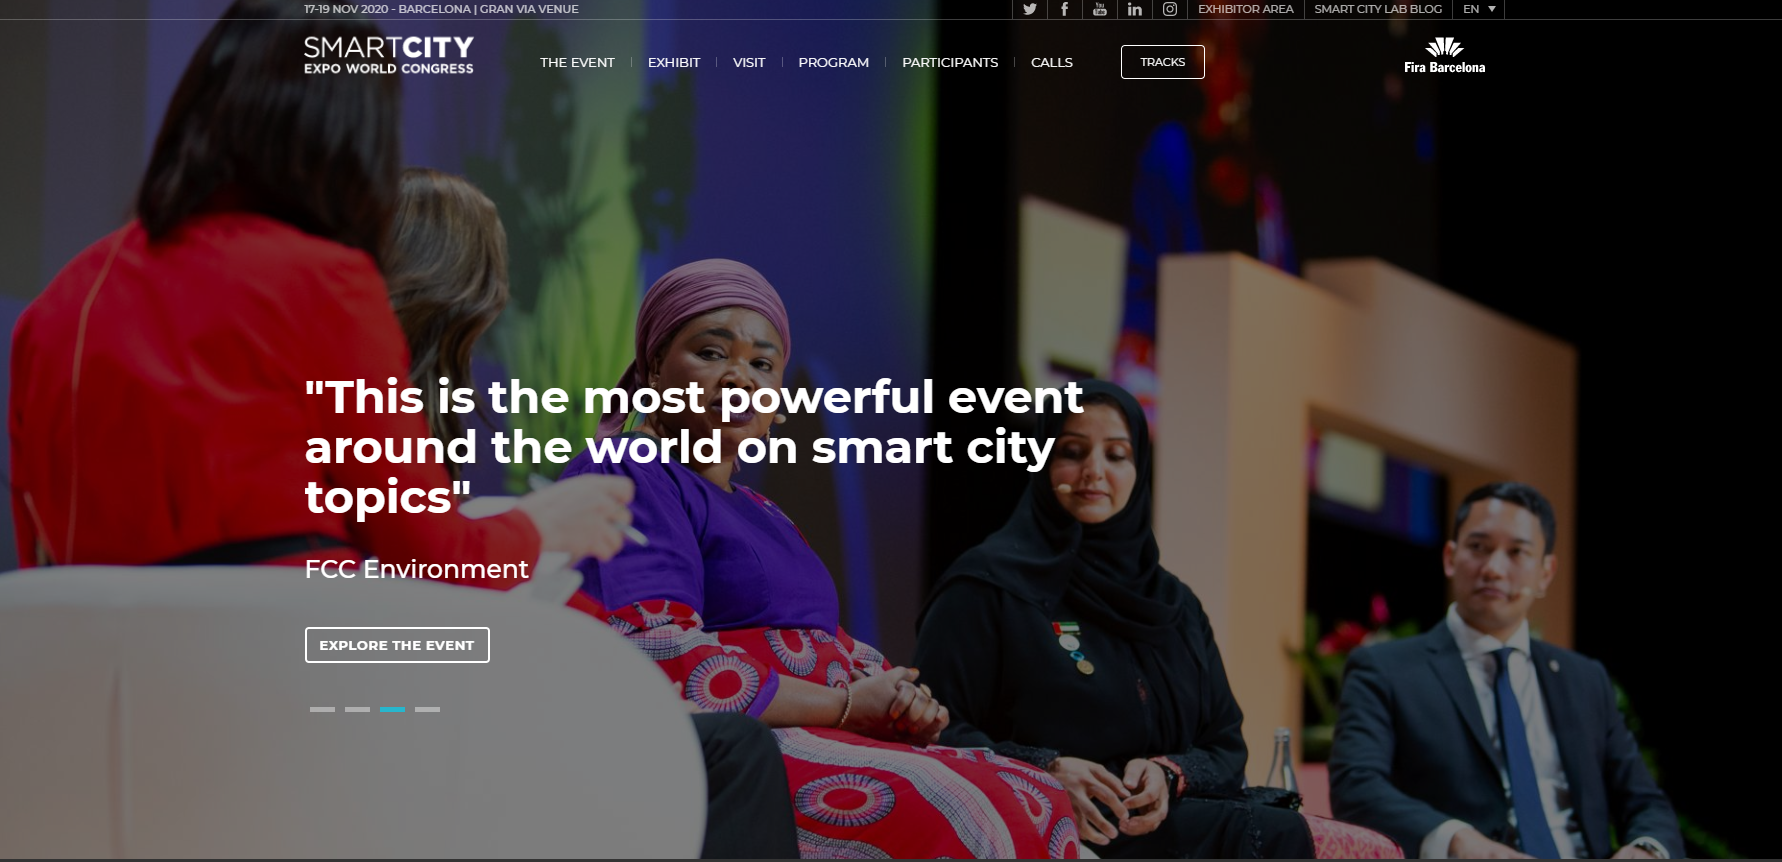
Task: Open the VISIT menu item
Action: point(749,62)
